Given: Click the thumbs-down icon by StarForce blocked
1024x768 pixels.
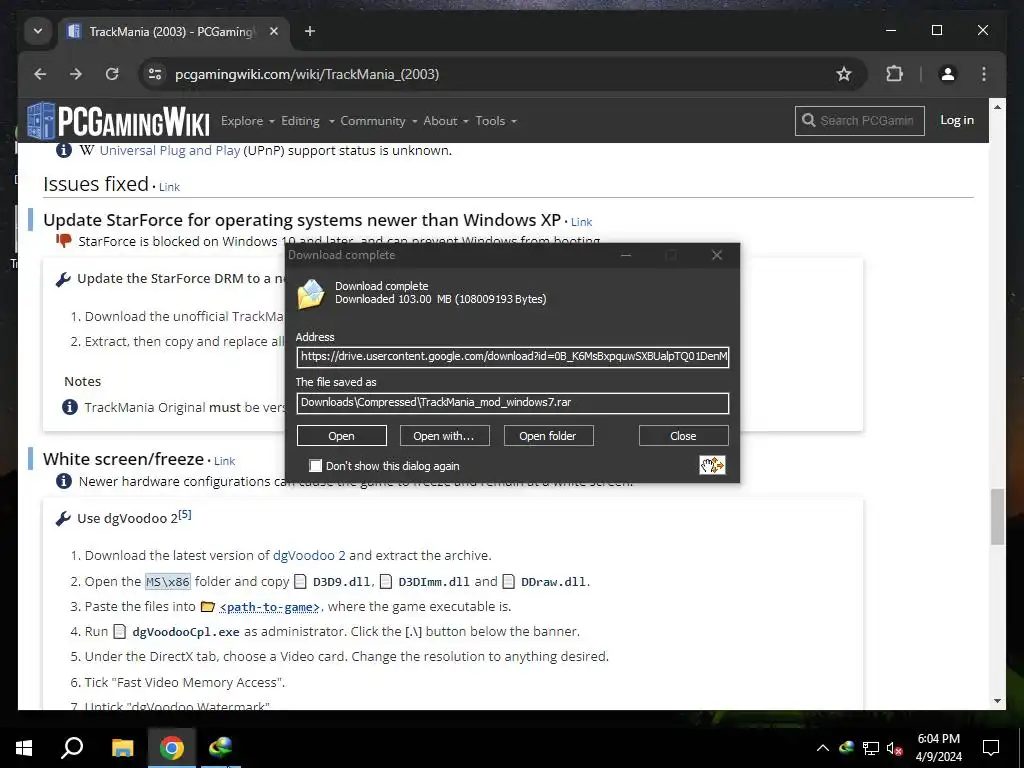Looking at the screenshot, I should [x=63, y=241].
